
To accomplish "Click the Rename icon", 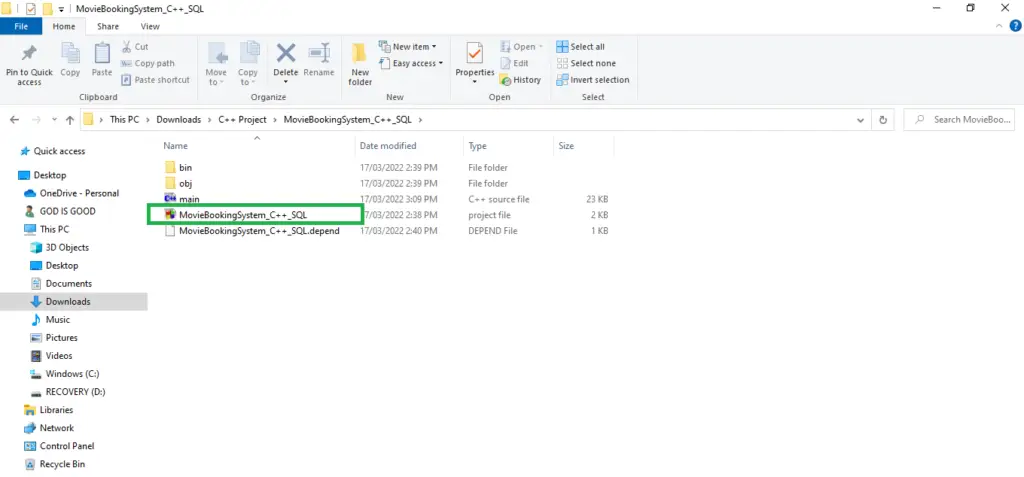I will [x=319, y=53].
